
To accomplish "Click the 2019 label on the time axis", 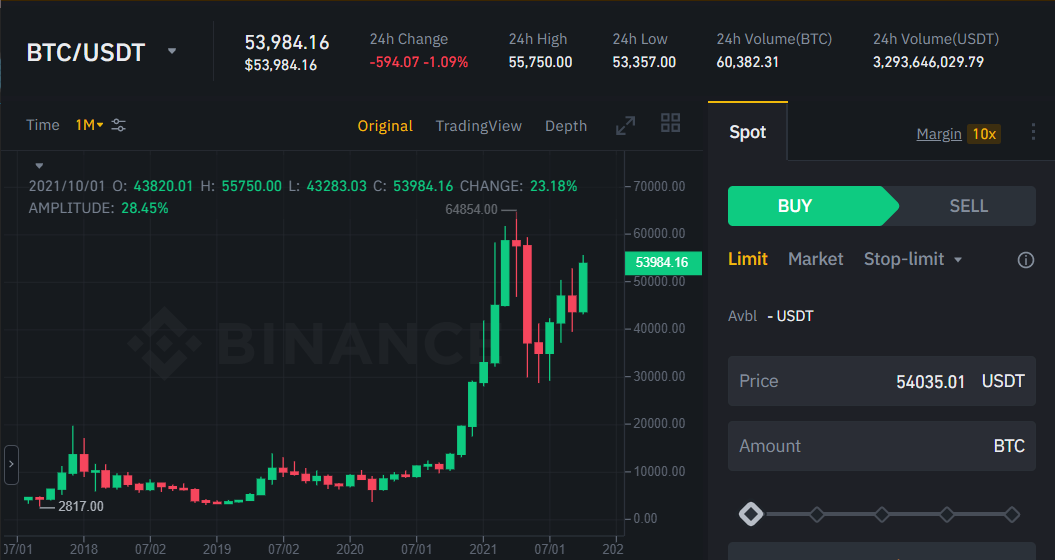I will (x=217, y=549).
